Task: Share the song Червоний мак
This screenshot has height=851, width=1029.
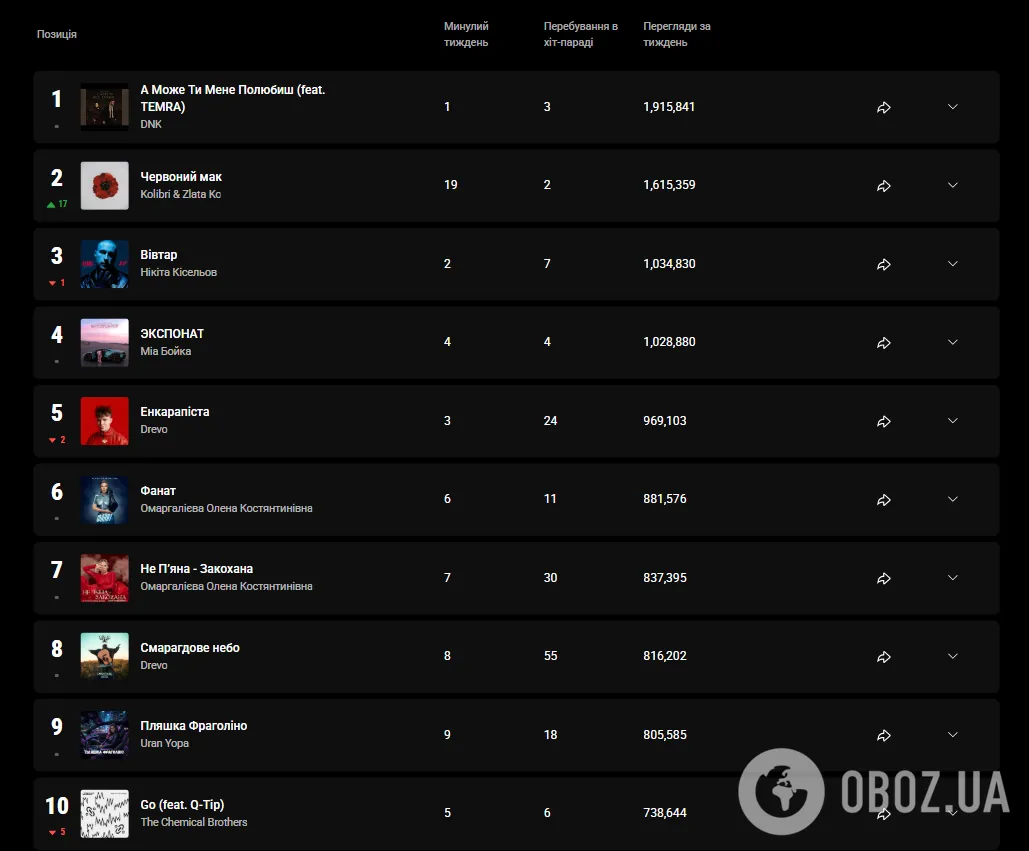Action: 884,186
